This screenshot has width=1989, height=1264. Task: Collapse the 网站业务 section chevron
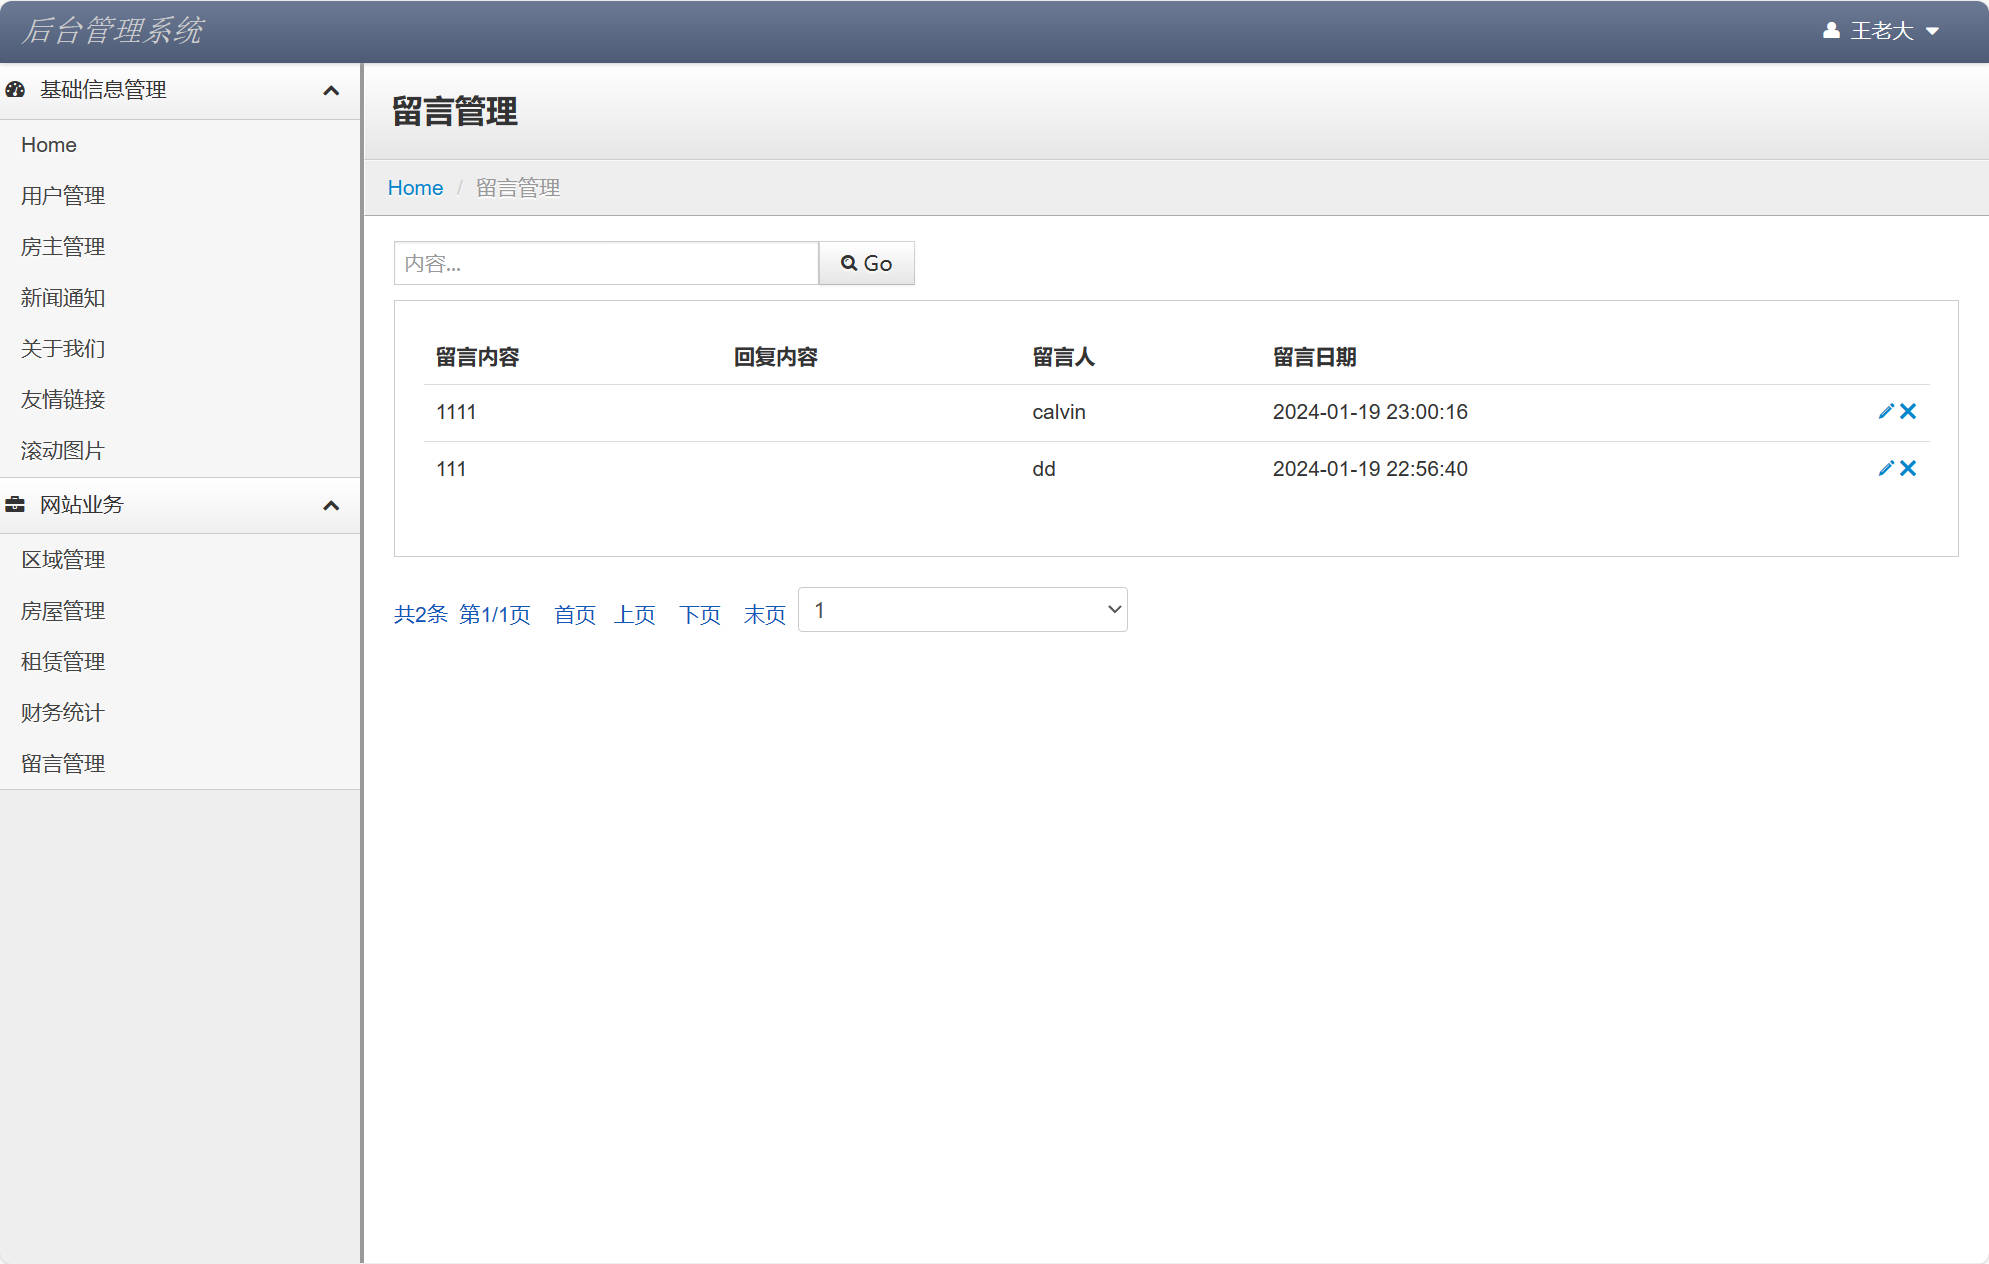pyautogui.click(x=332, y=505)
